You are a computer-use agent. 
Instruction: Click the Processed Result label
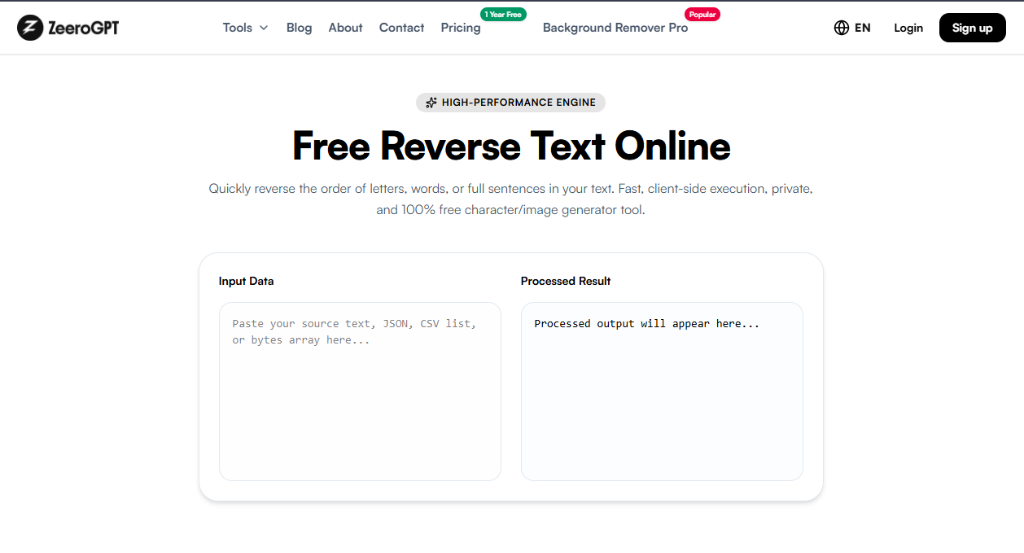tap(566, 281)
